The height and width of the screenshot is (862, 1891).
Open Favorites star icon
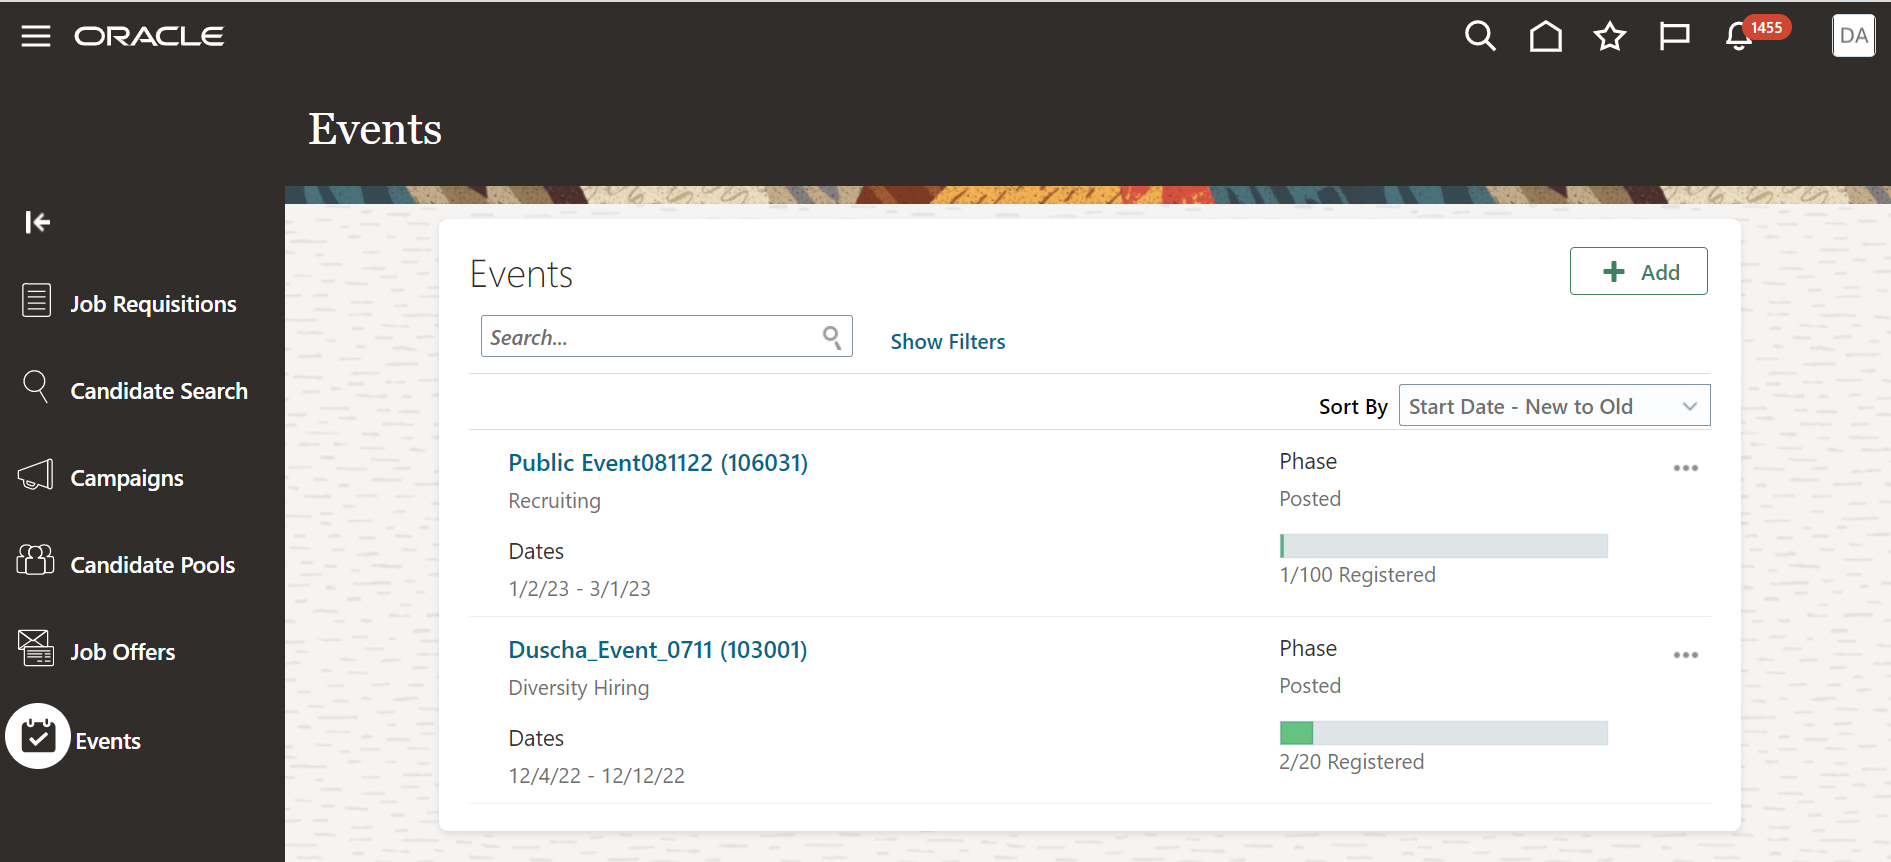1610,36
